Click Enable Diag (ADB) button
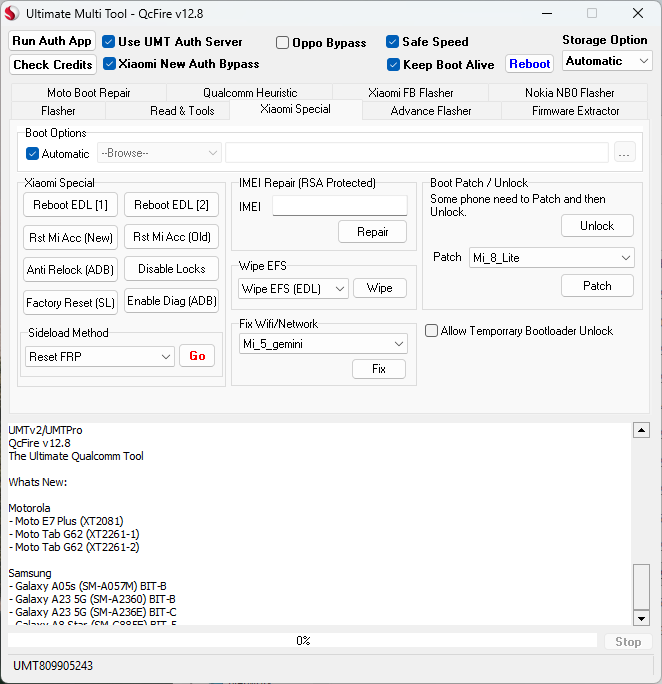This screenshot has width=662, height=684. click(171, 301)
